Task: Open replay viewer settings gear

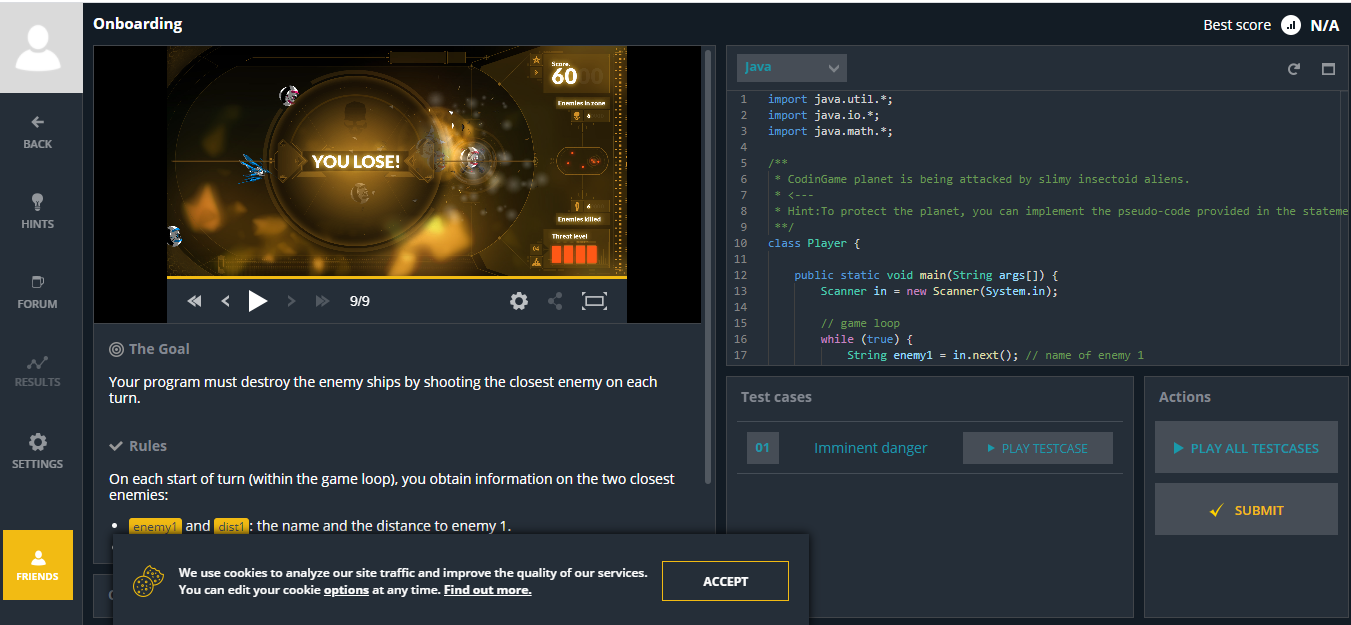Action: point(519,301)
